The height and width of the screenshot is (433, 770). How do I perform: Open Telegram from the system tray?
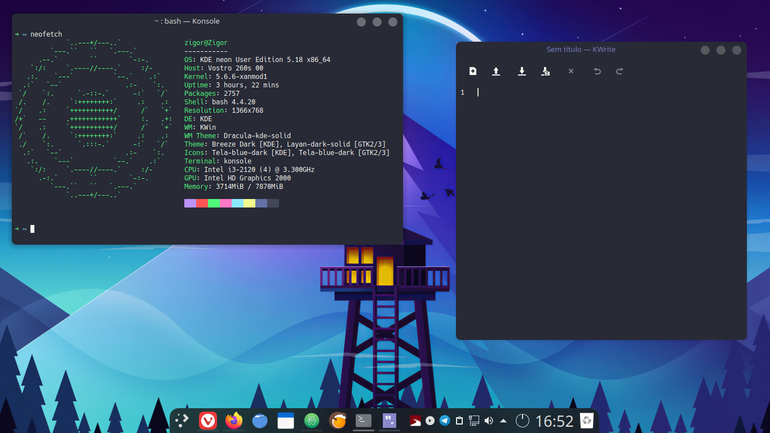444,421
